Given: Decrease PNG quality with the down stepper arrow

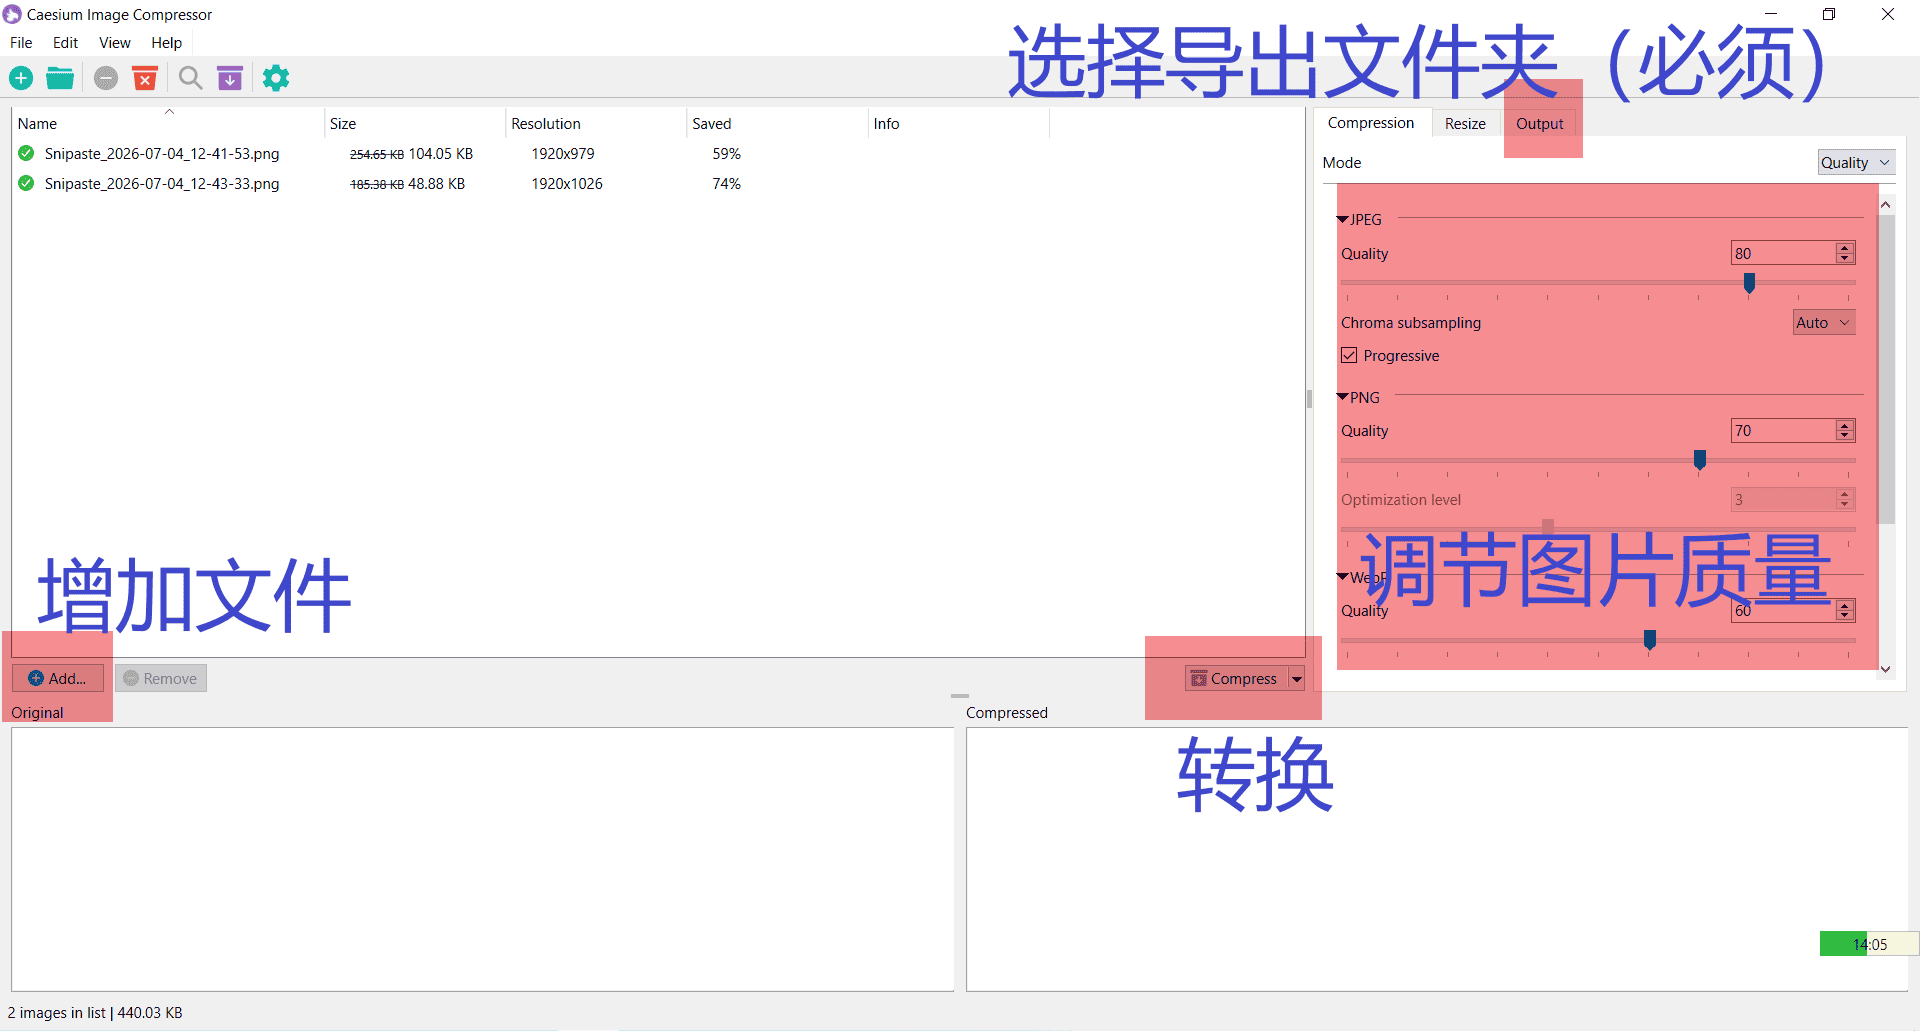Looking at the screenshot, I should (x=1845, y=436).
